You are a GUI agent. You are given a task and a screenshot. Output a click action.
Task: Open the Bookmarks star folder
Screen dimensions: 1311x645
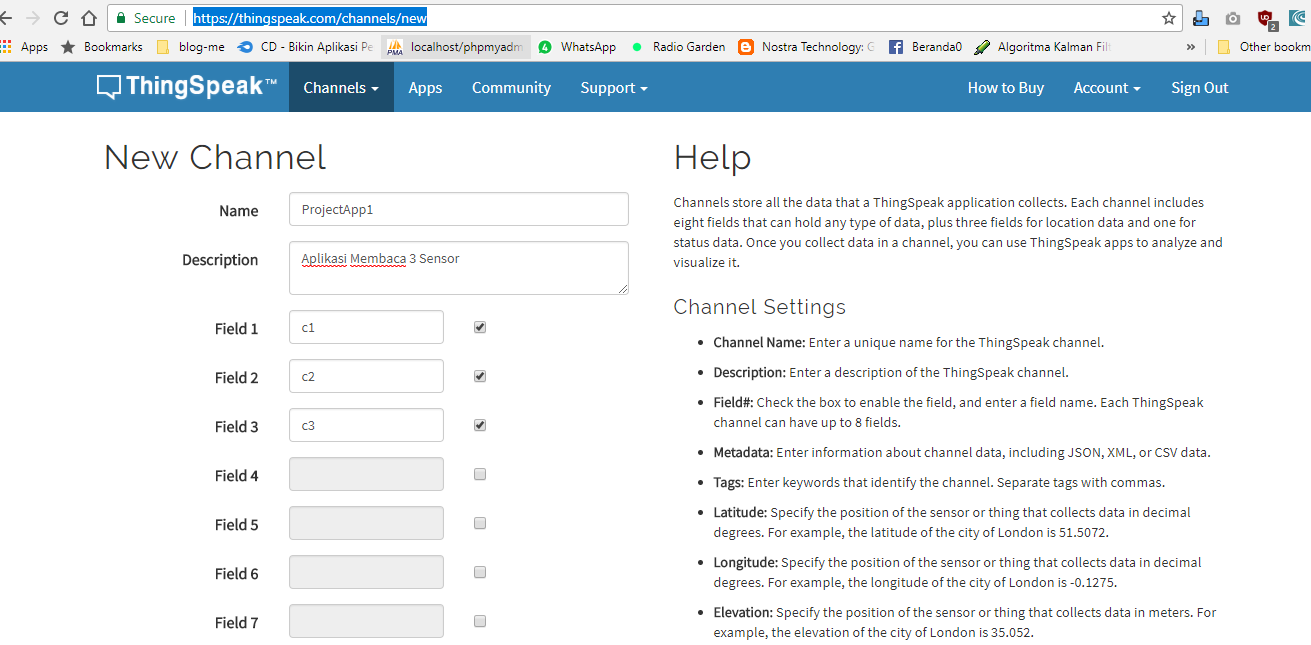click(x=102, y=47)
